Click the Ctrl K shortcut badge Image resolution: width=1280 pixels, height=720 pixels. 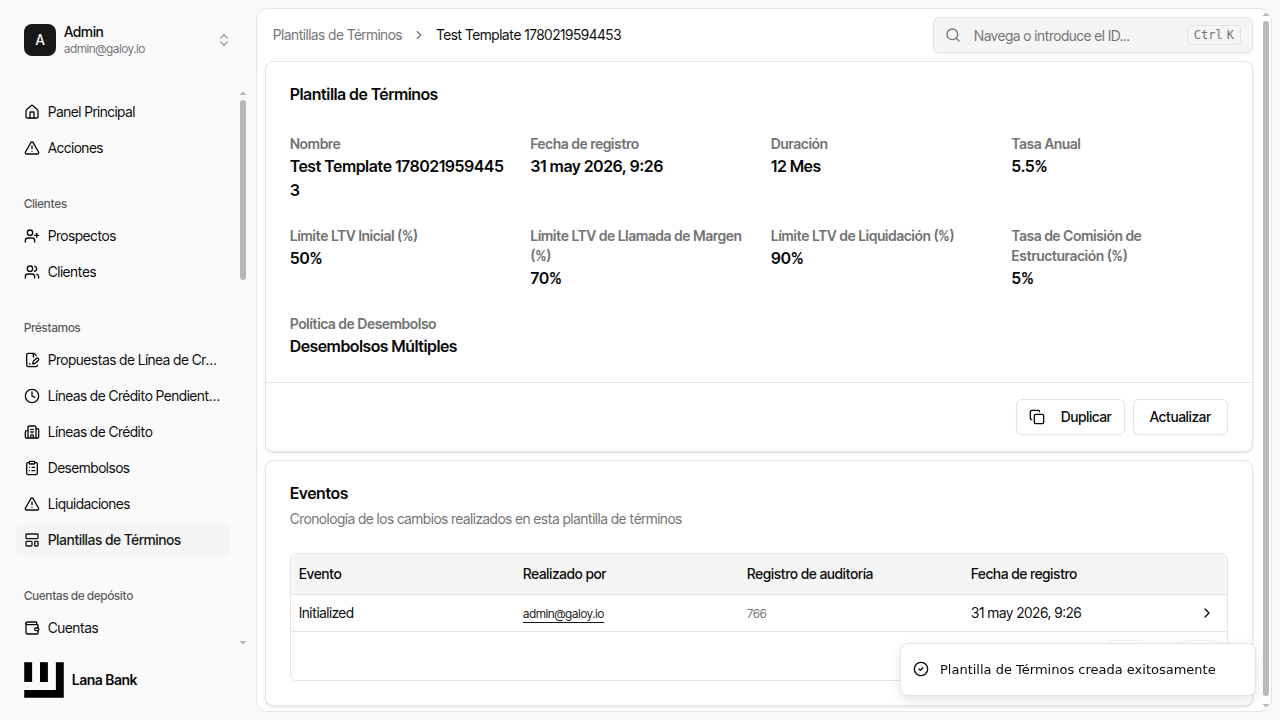tap(1214, 35)
